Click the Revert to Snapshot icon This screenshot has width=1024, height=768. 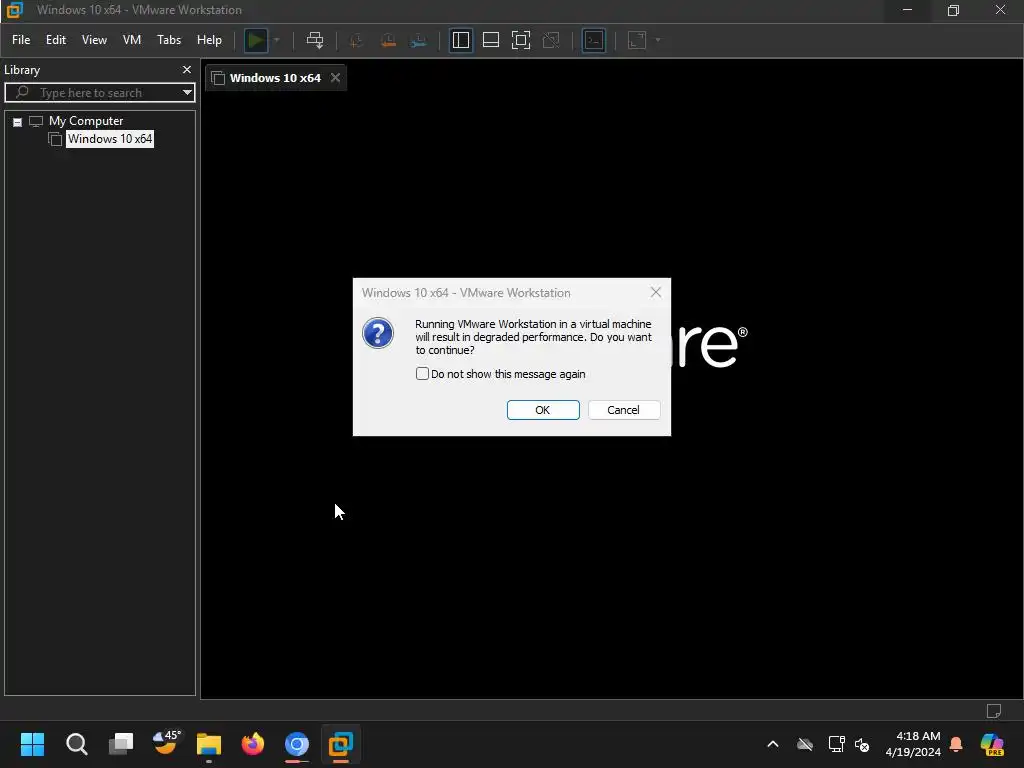[388, 40]
